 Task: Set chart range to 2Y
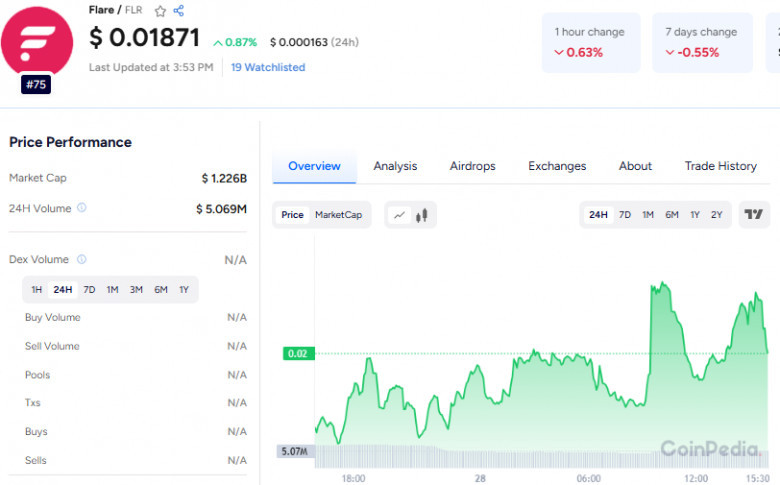tap(716, 215)
